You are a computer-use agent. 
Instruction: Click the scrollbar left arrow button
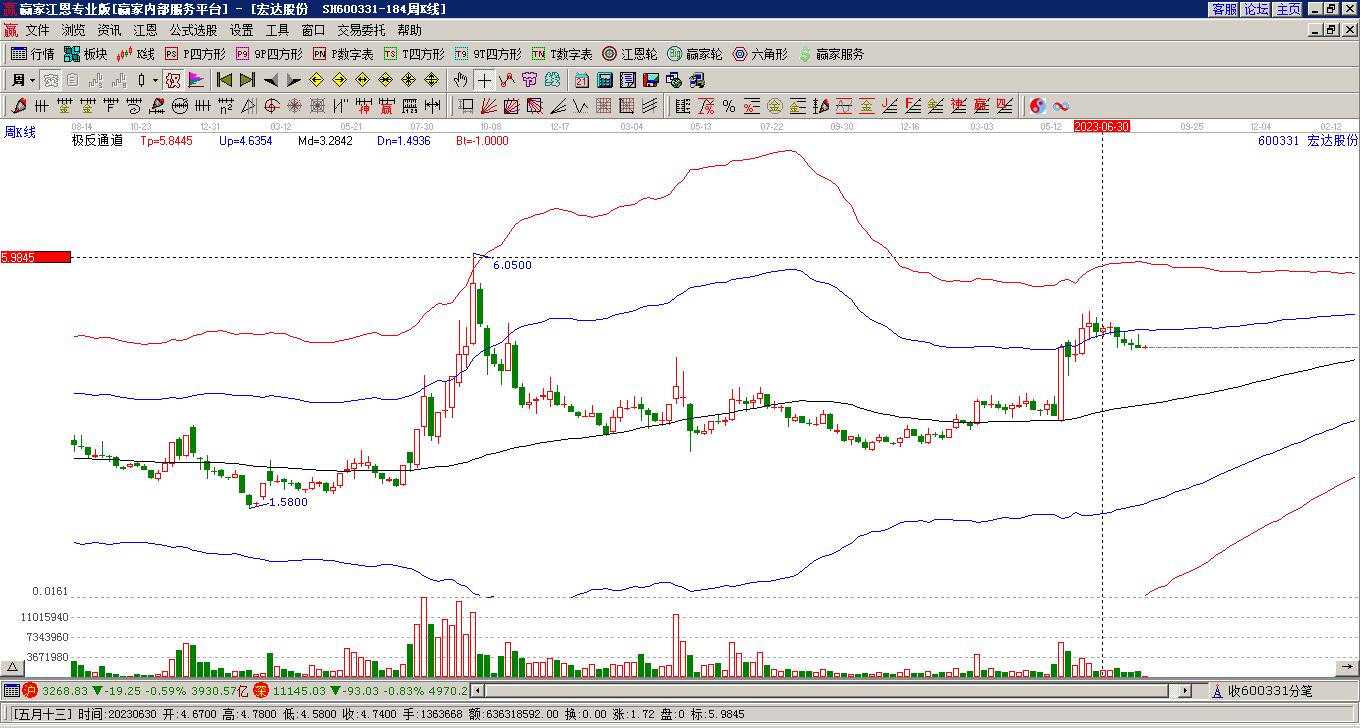478,691
